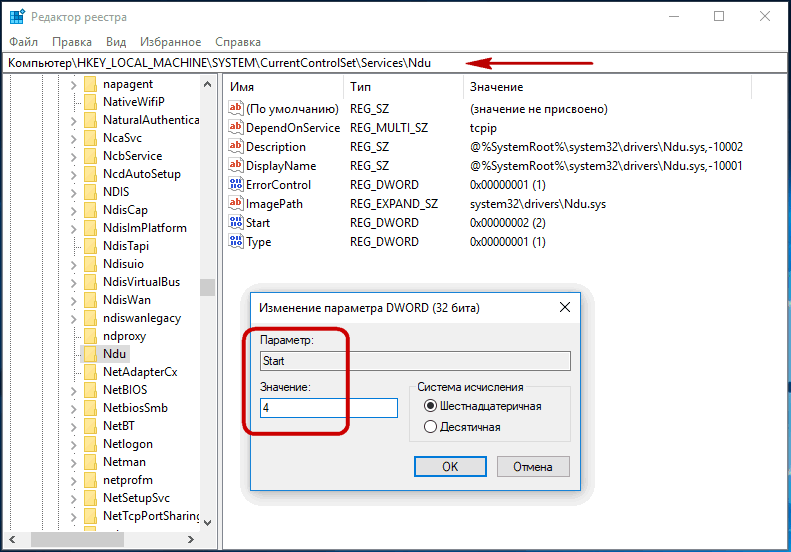The width and height of the screenshot is (791, 552).
Task: Open the Вид menu
Action: pos(116,41)
